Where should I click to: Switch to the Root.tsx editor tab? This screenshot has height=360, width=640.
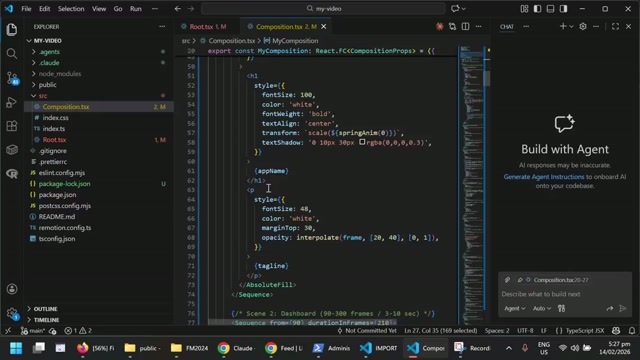(207, 27)
